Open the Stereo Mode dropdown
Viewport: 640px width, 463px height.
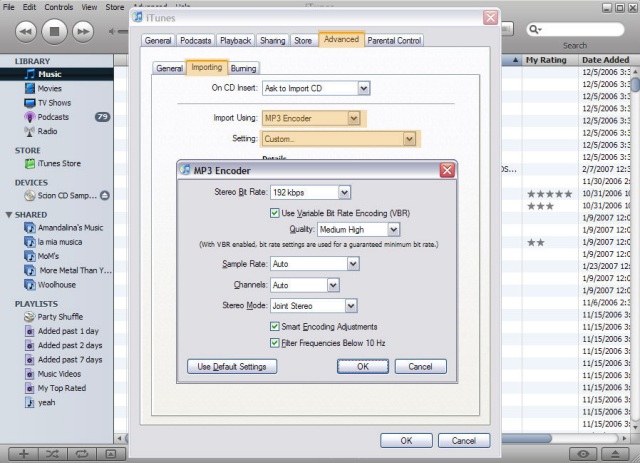[x=314, y=306]
